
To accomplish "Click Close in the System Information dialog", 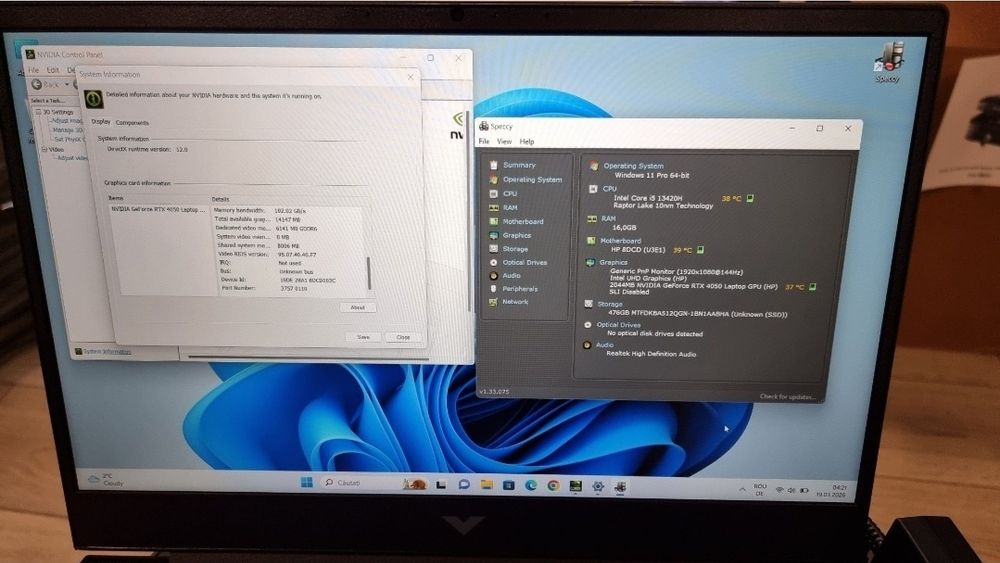I will click(403, 337).
